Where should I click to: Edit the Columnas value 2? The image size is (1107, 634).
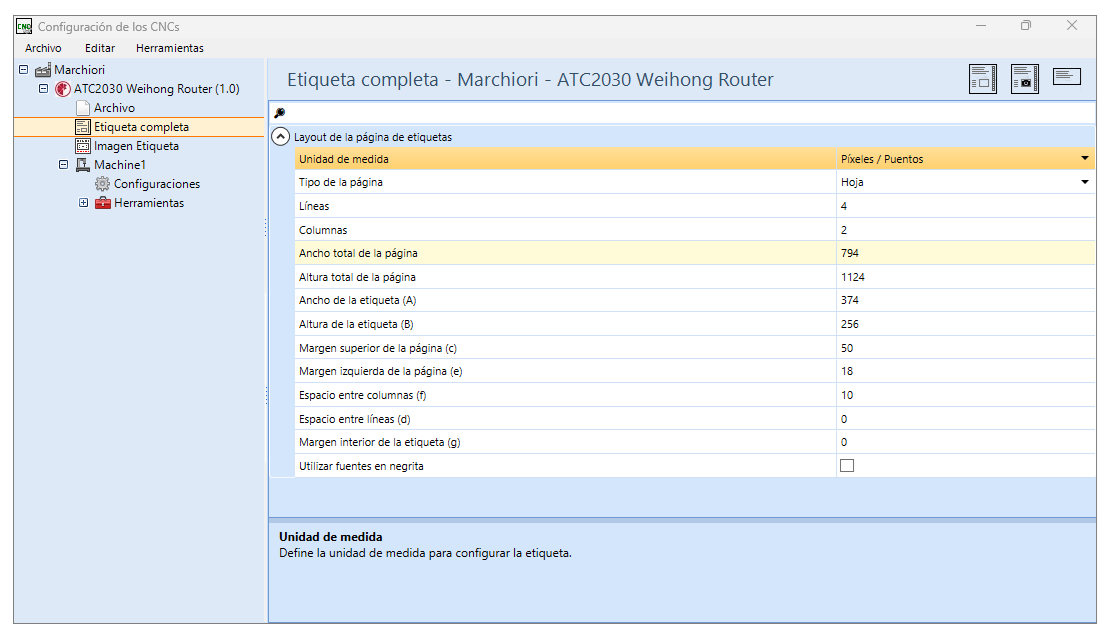(x=965, y=230)
